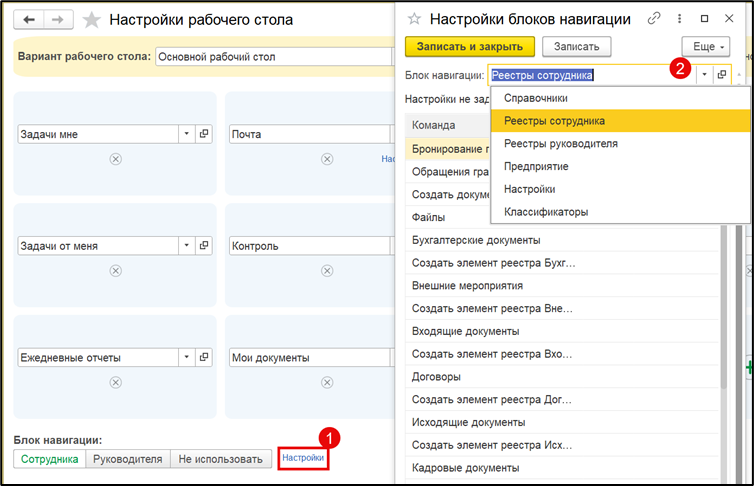This screenshot has width=754, height=486.
Task: Clear the Ежедневные отчеты widget
Action: coord(115,382)
